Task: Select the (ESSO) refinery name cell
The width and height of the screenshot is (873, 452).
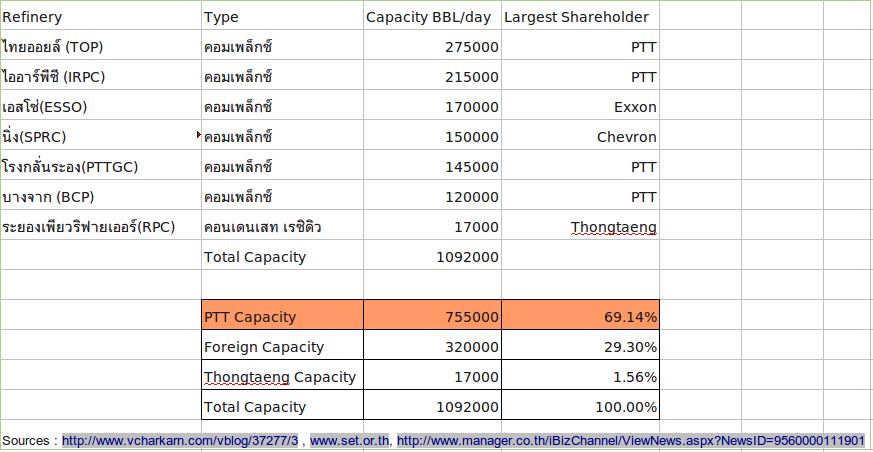Action: (x=100, y=107)
